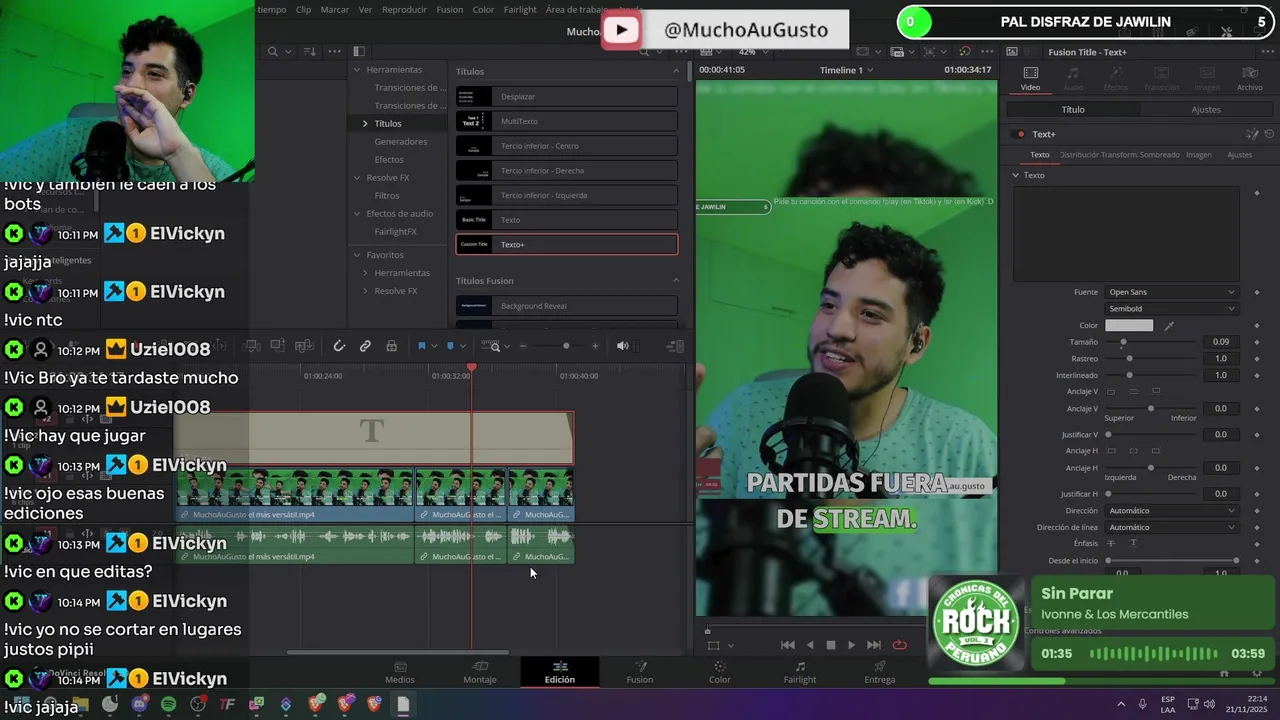This screenshot has width=1280, height=720.
Task: Click the text Color swatch
Action: pos(1129,326)
